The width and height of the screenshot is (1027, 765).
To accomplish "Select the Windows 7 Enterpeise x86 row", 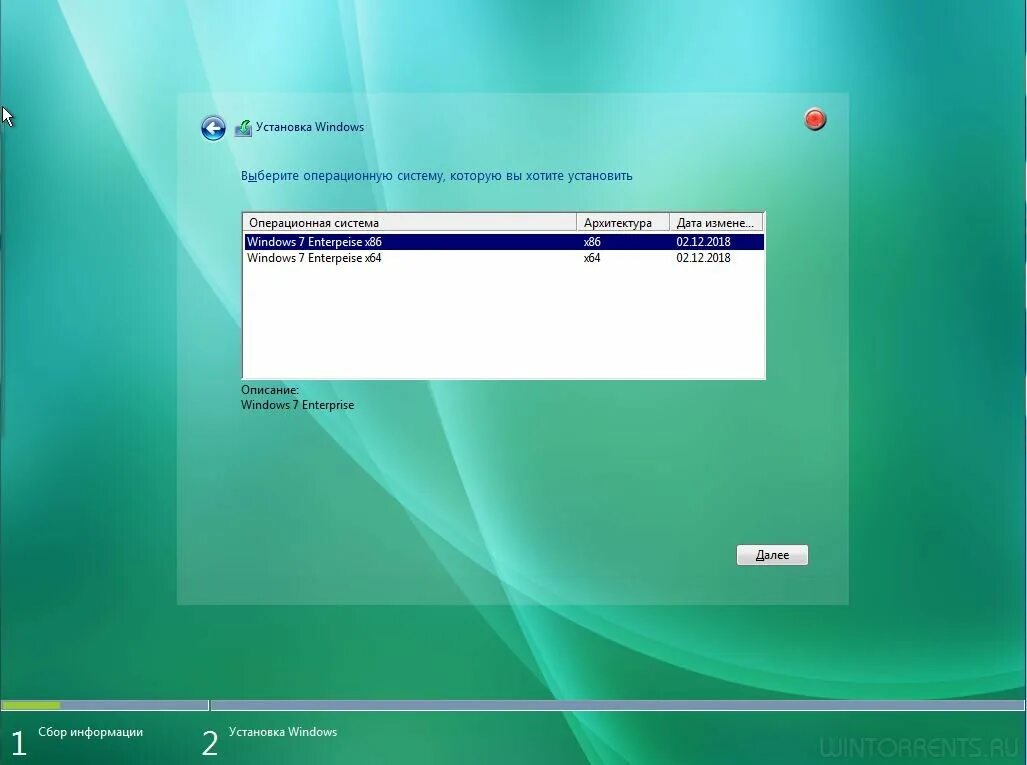I will 504,242.
